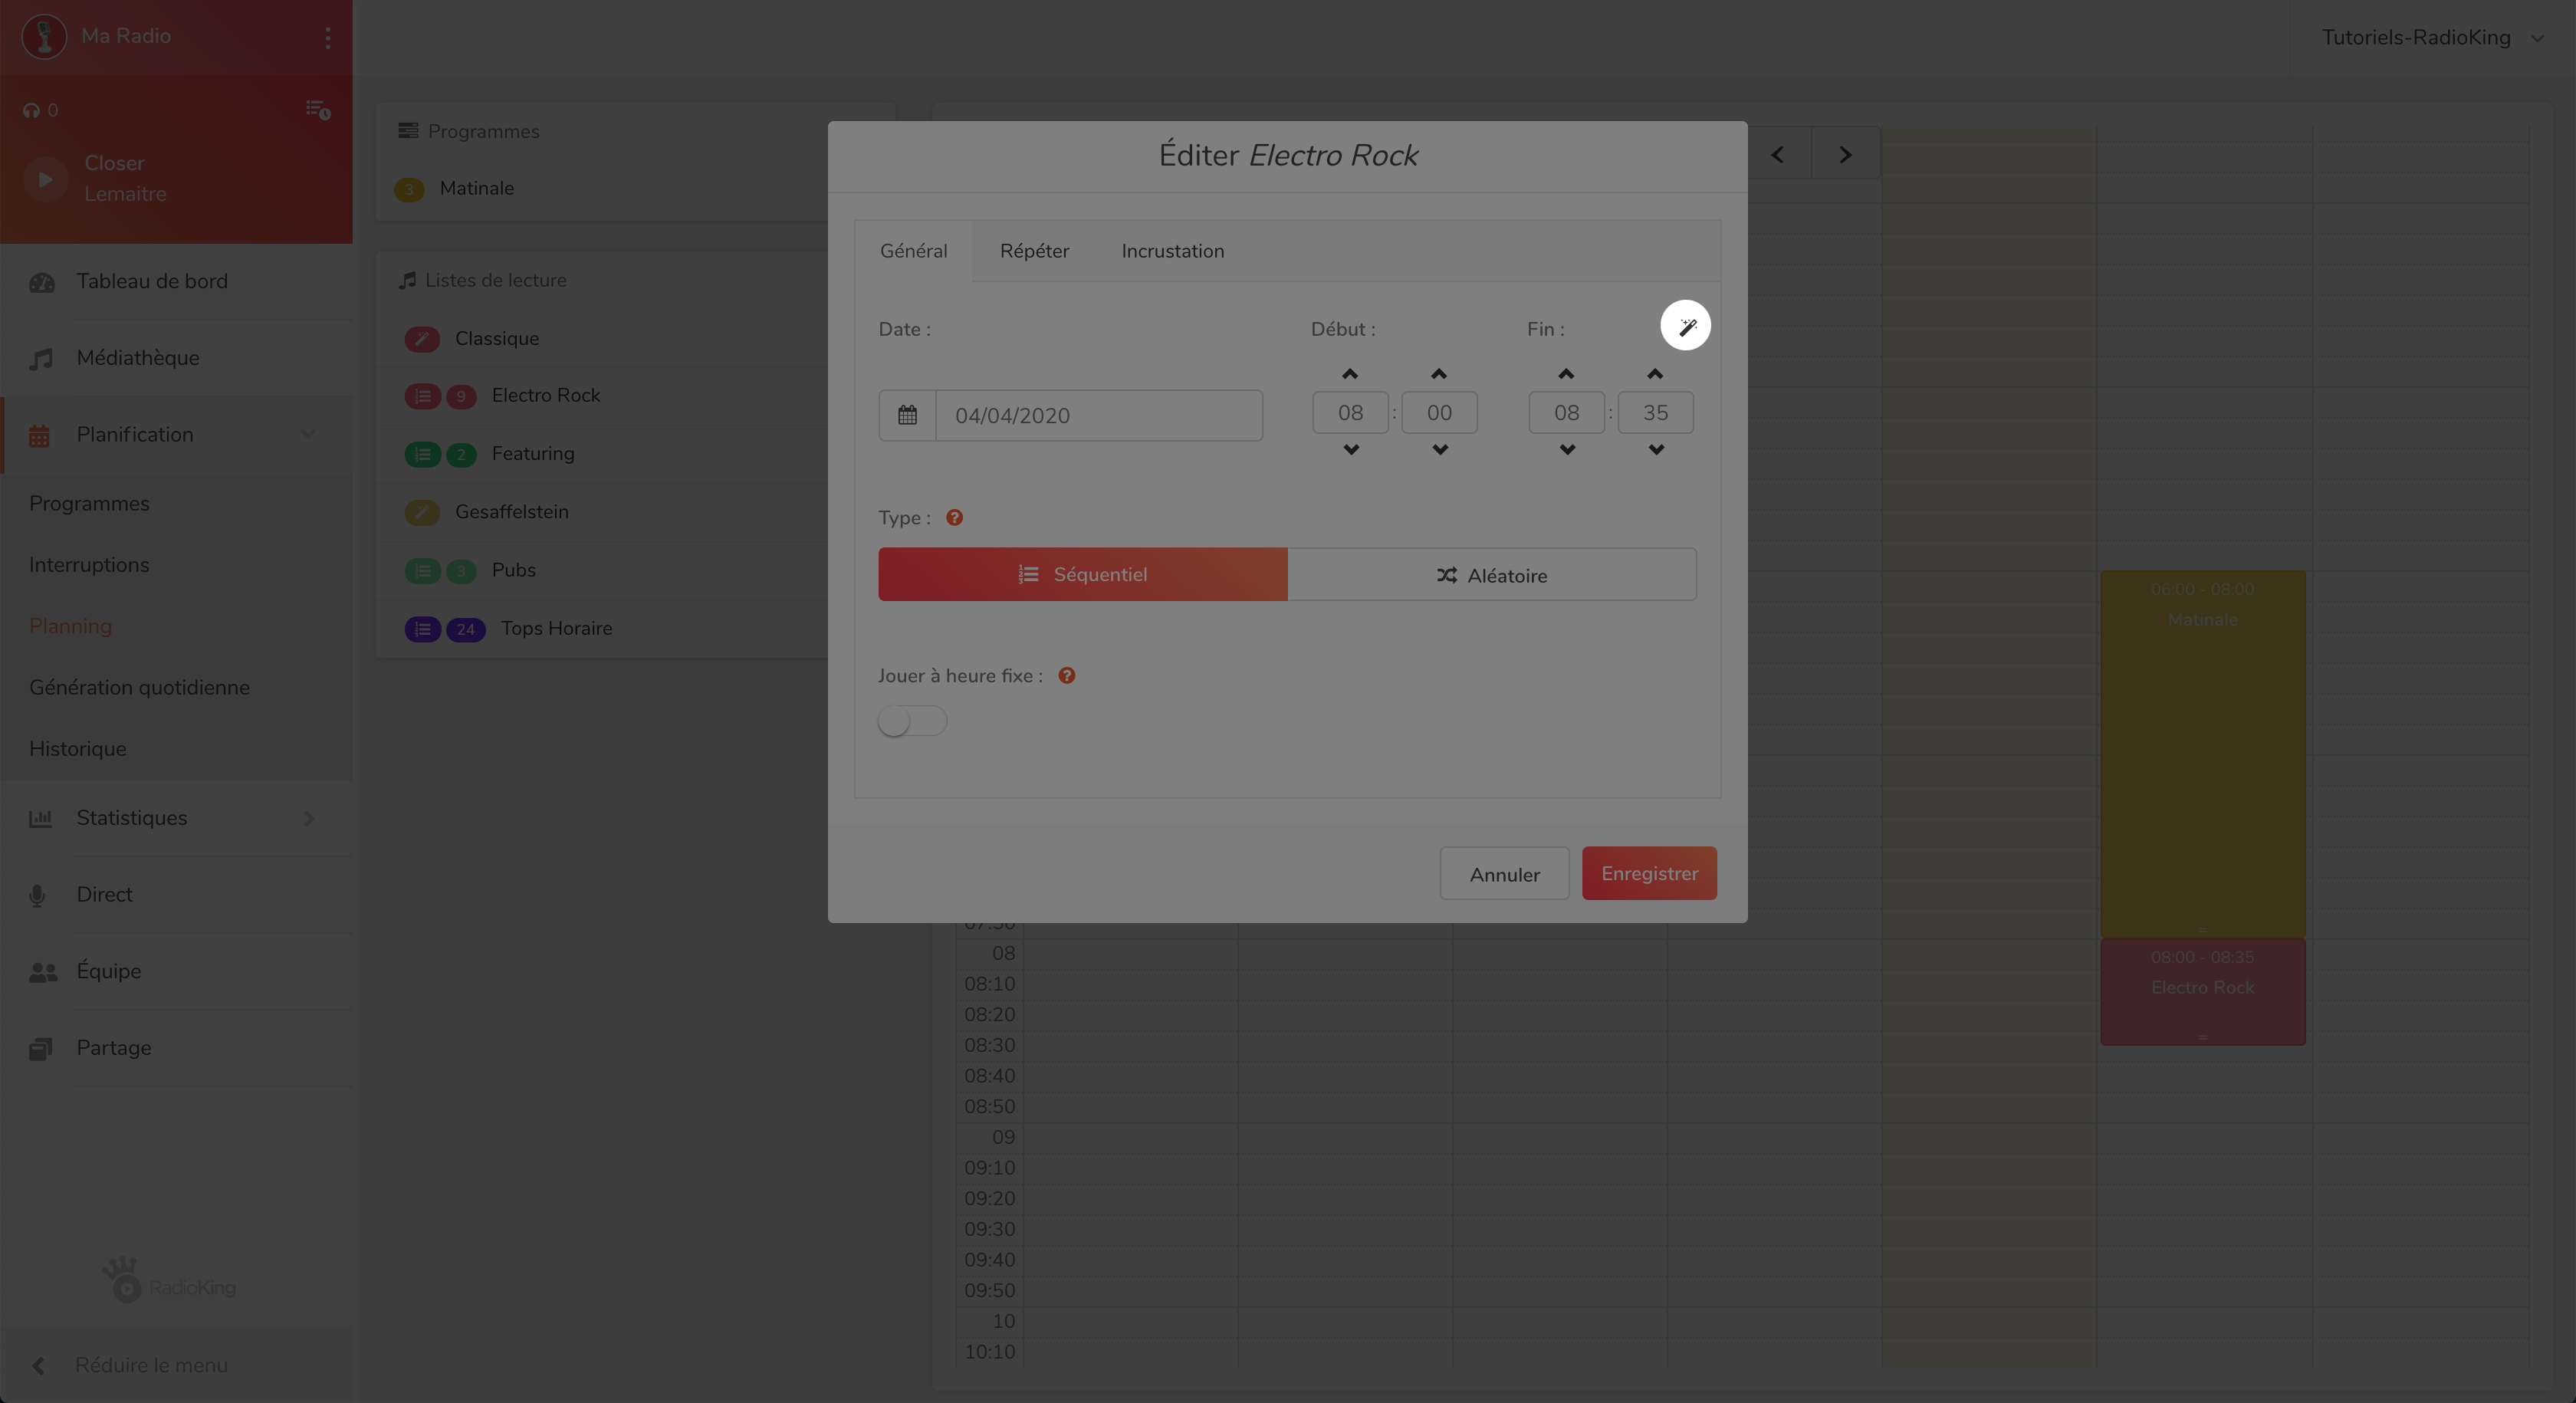Click help icon next to Jouer à heure fixe
Image resolution: width=2576 pixels, height=1403 pixels.
tap(1067, 676)
